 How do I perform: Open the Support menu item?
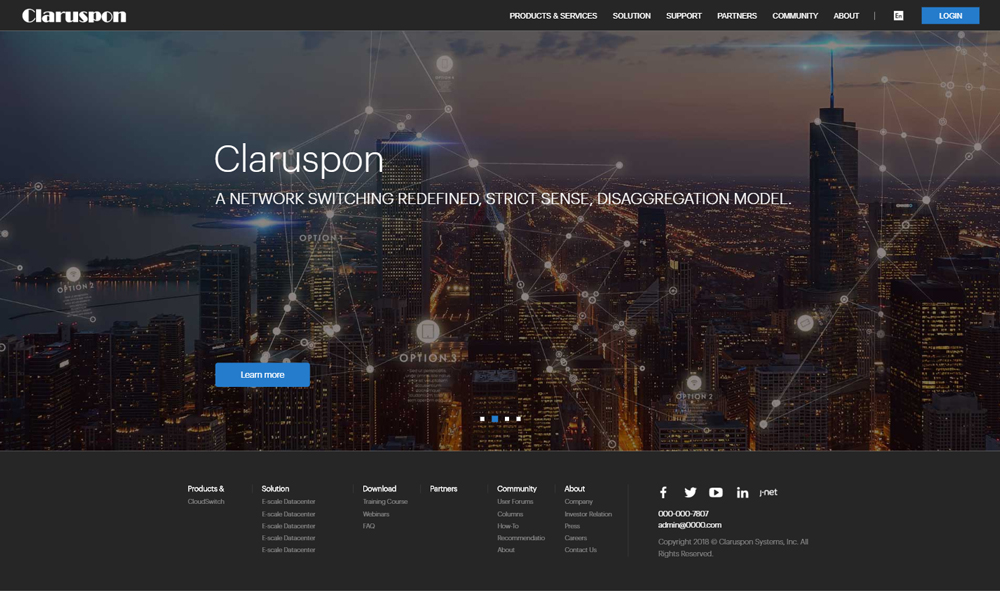[684, 16]
